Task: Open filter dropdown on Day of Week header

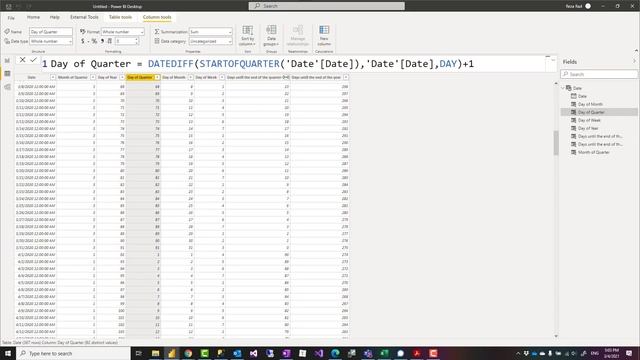Action: [222, 77]
